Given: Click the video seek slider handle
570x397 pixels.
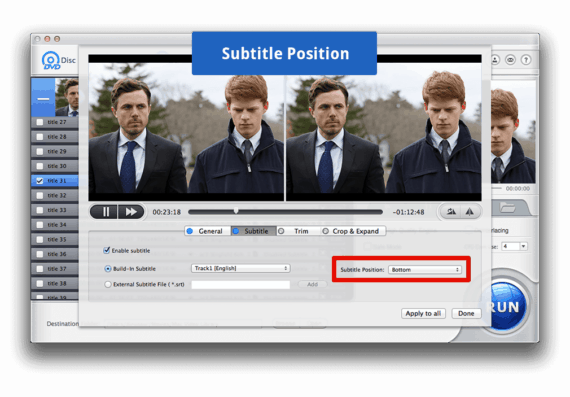Looking at the screenshot, I should pos(236,210).
